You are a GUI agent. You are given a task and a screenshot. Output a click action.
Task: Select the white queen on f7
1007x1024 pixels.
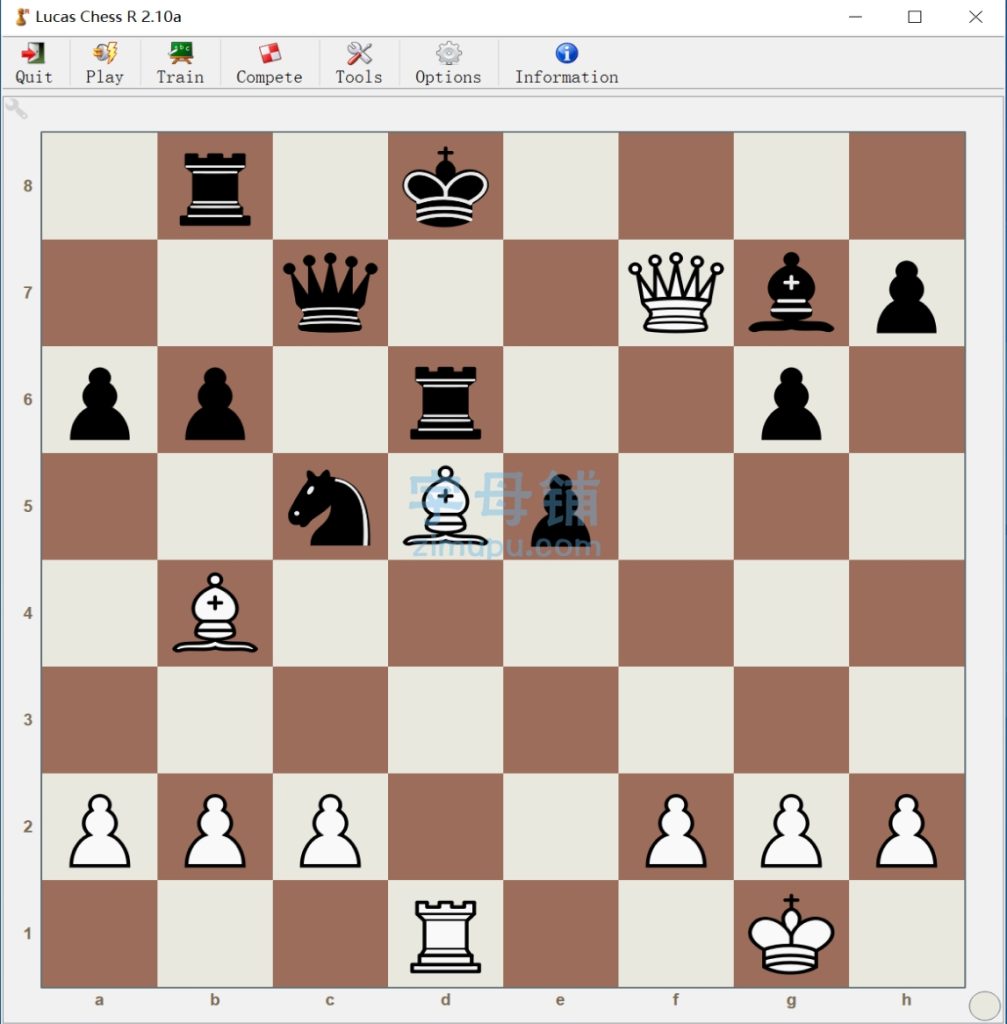click(676, 293)
